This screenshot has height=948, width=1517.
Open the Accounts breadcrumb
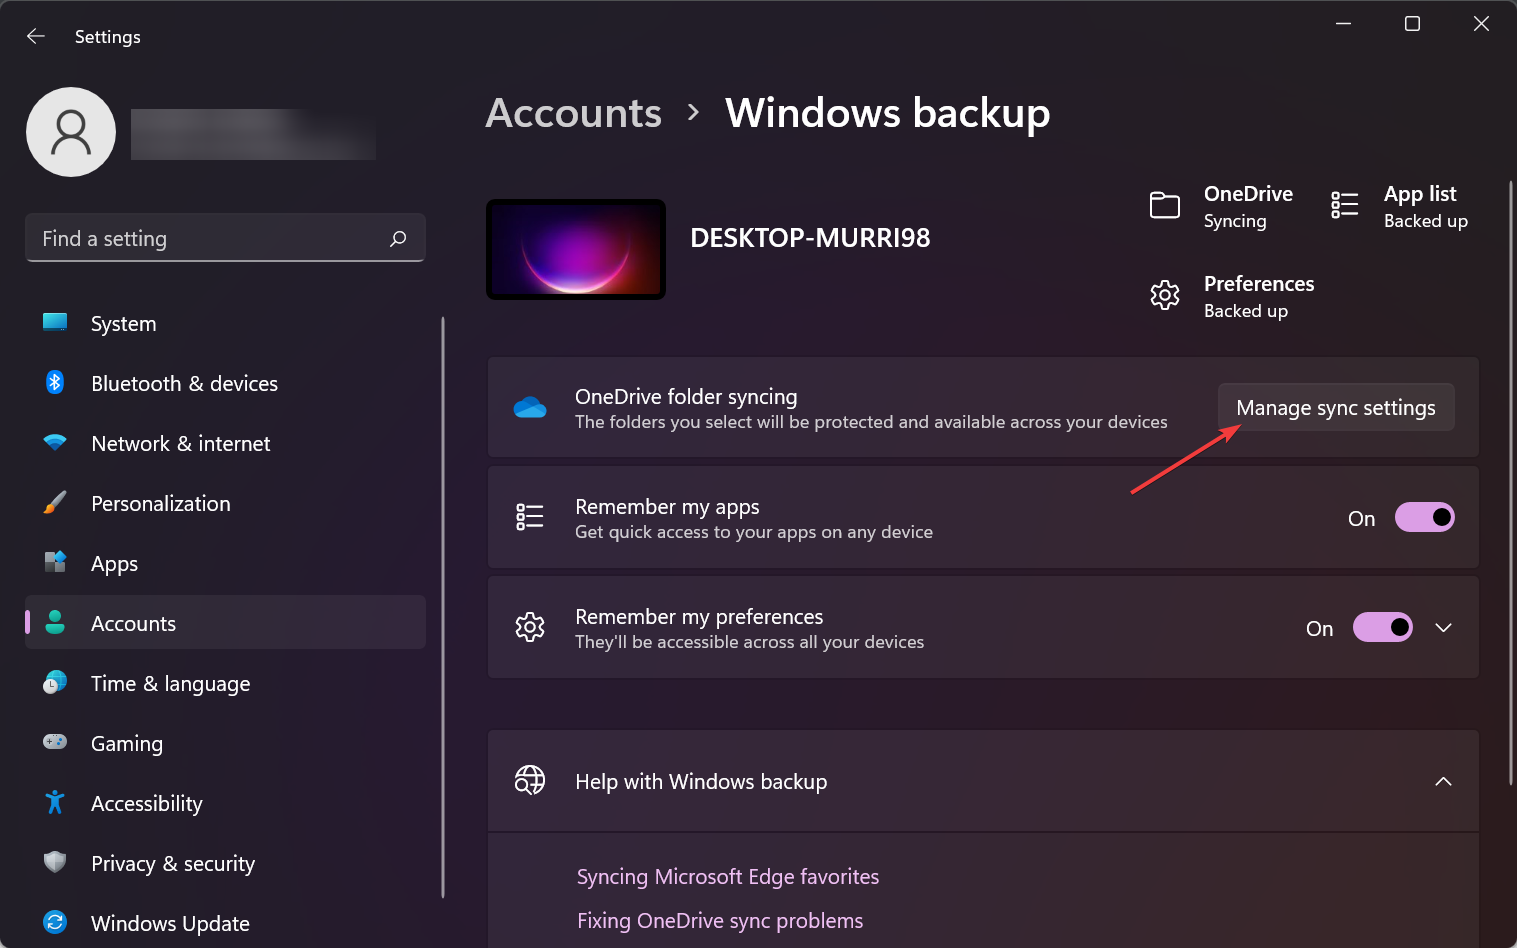point(573,113)
